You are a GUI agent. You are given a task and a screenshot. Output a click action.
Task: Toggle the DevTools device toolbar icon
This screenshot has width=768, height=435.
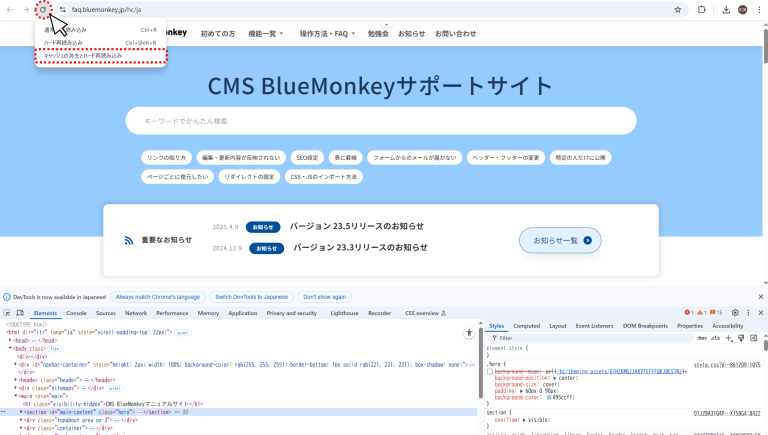(x=20, y=313)
